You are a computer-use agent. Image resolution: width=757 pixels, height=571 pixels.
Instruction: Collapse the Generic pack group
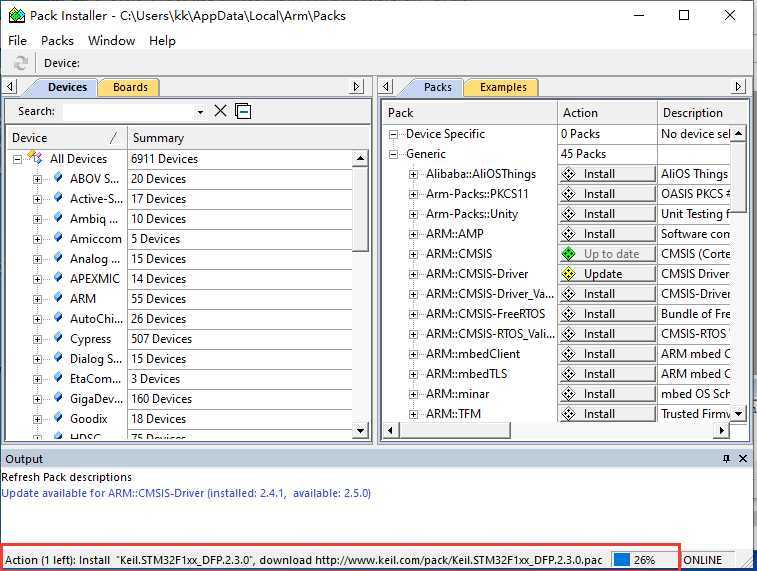point(393,154)
